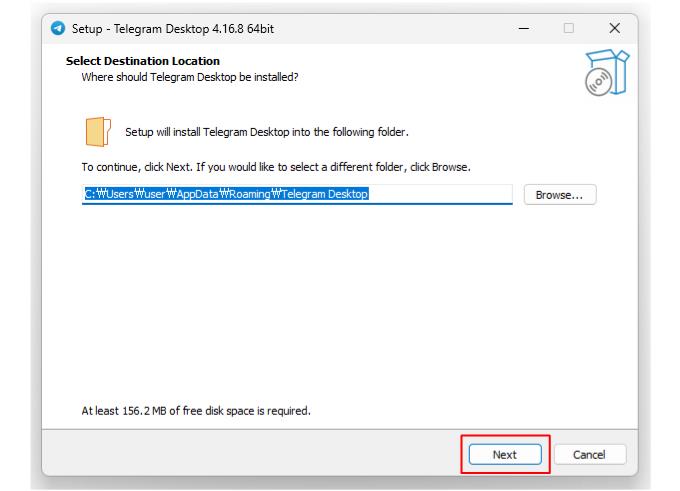The width and height of the screenshot is (680, 491).
Task: Click the destination folder path field
Action: [297, 194]
